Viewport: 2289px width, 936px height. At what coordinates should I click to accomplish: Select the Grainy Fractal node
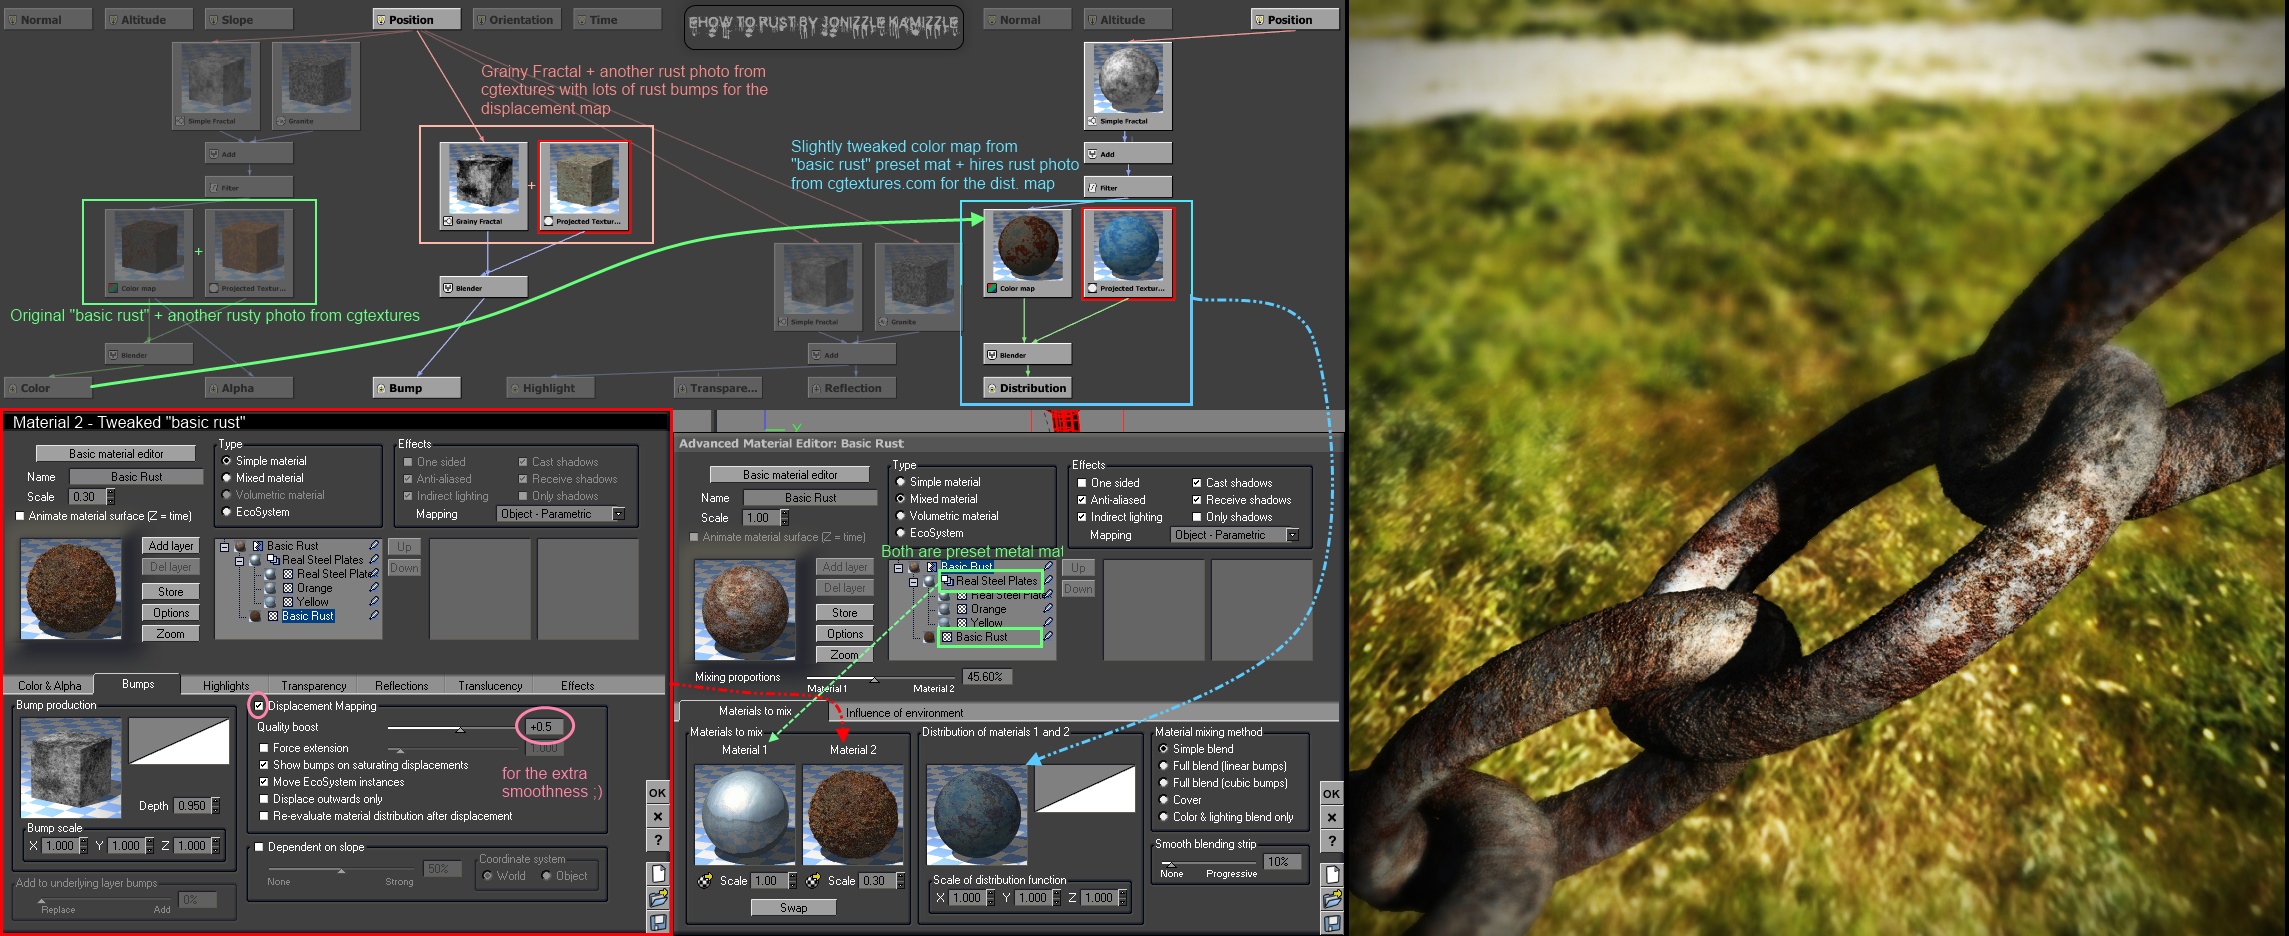point(484,186)
